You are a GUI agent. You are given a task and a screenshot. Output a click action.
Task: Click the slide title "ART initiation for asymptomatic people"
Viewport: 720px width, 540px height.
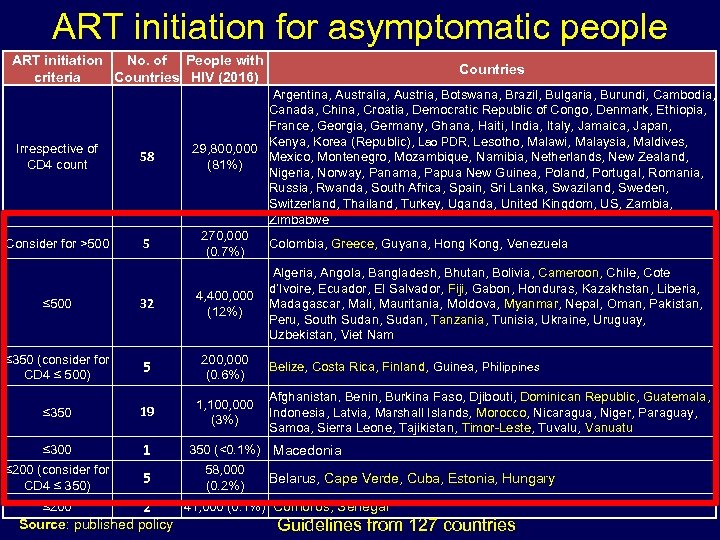pyautogui.click(x=360, y=27)
